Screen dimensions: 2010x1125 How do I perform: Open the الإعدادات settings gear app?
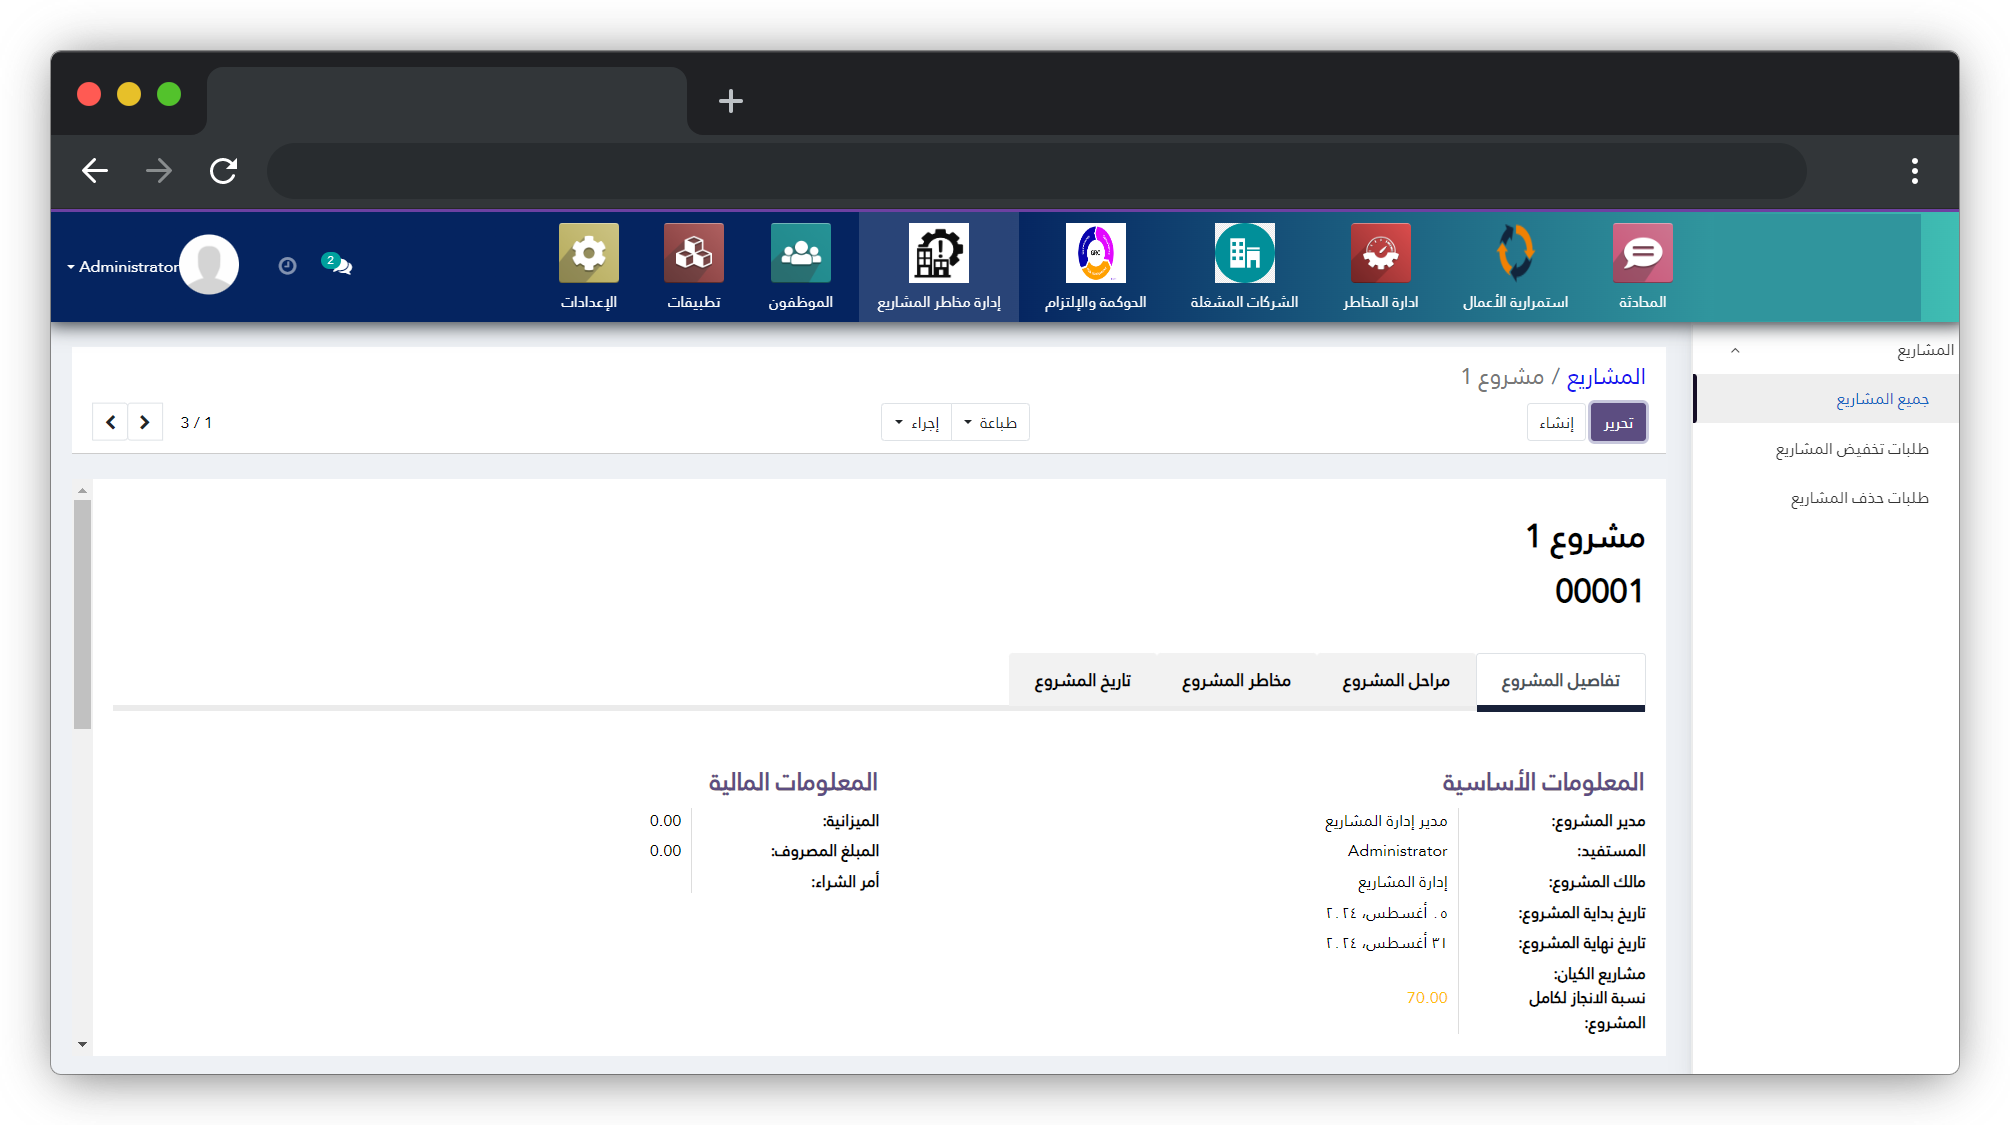pos(588,254)
